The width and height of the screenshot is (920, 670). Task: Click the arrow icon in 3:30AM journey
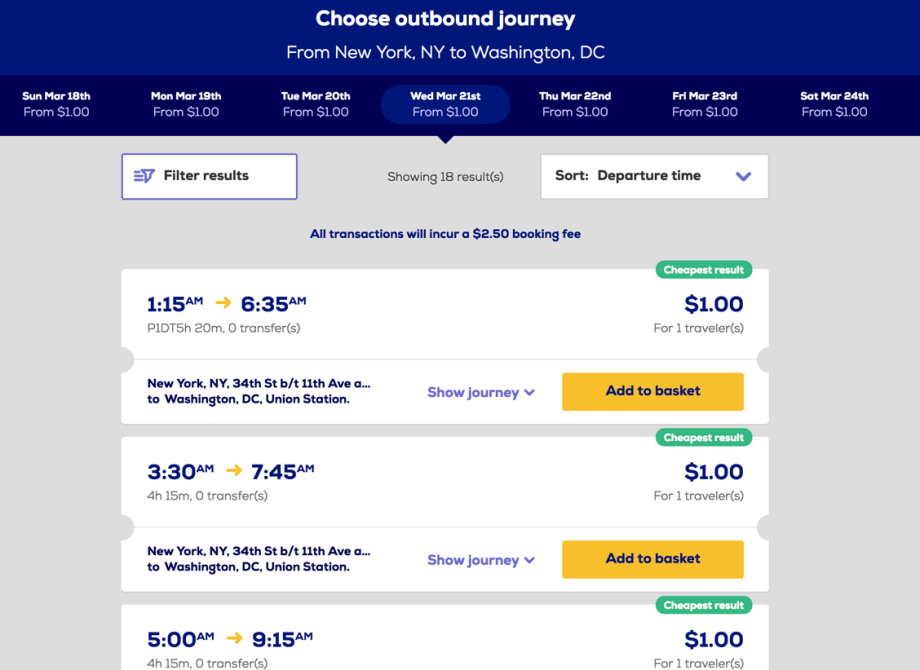coord(234,471)
